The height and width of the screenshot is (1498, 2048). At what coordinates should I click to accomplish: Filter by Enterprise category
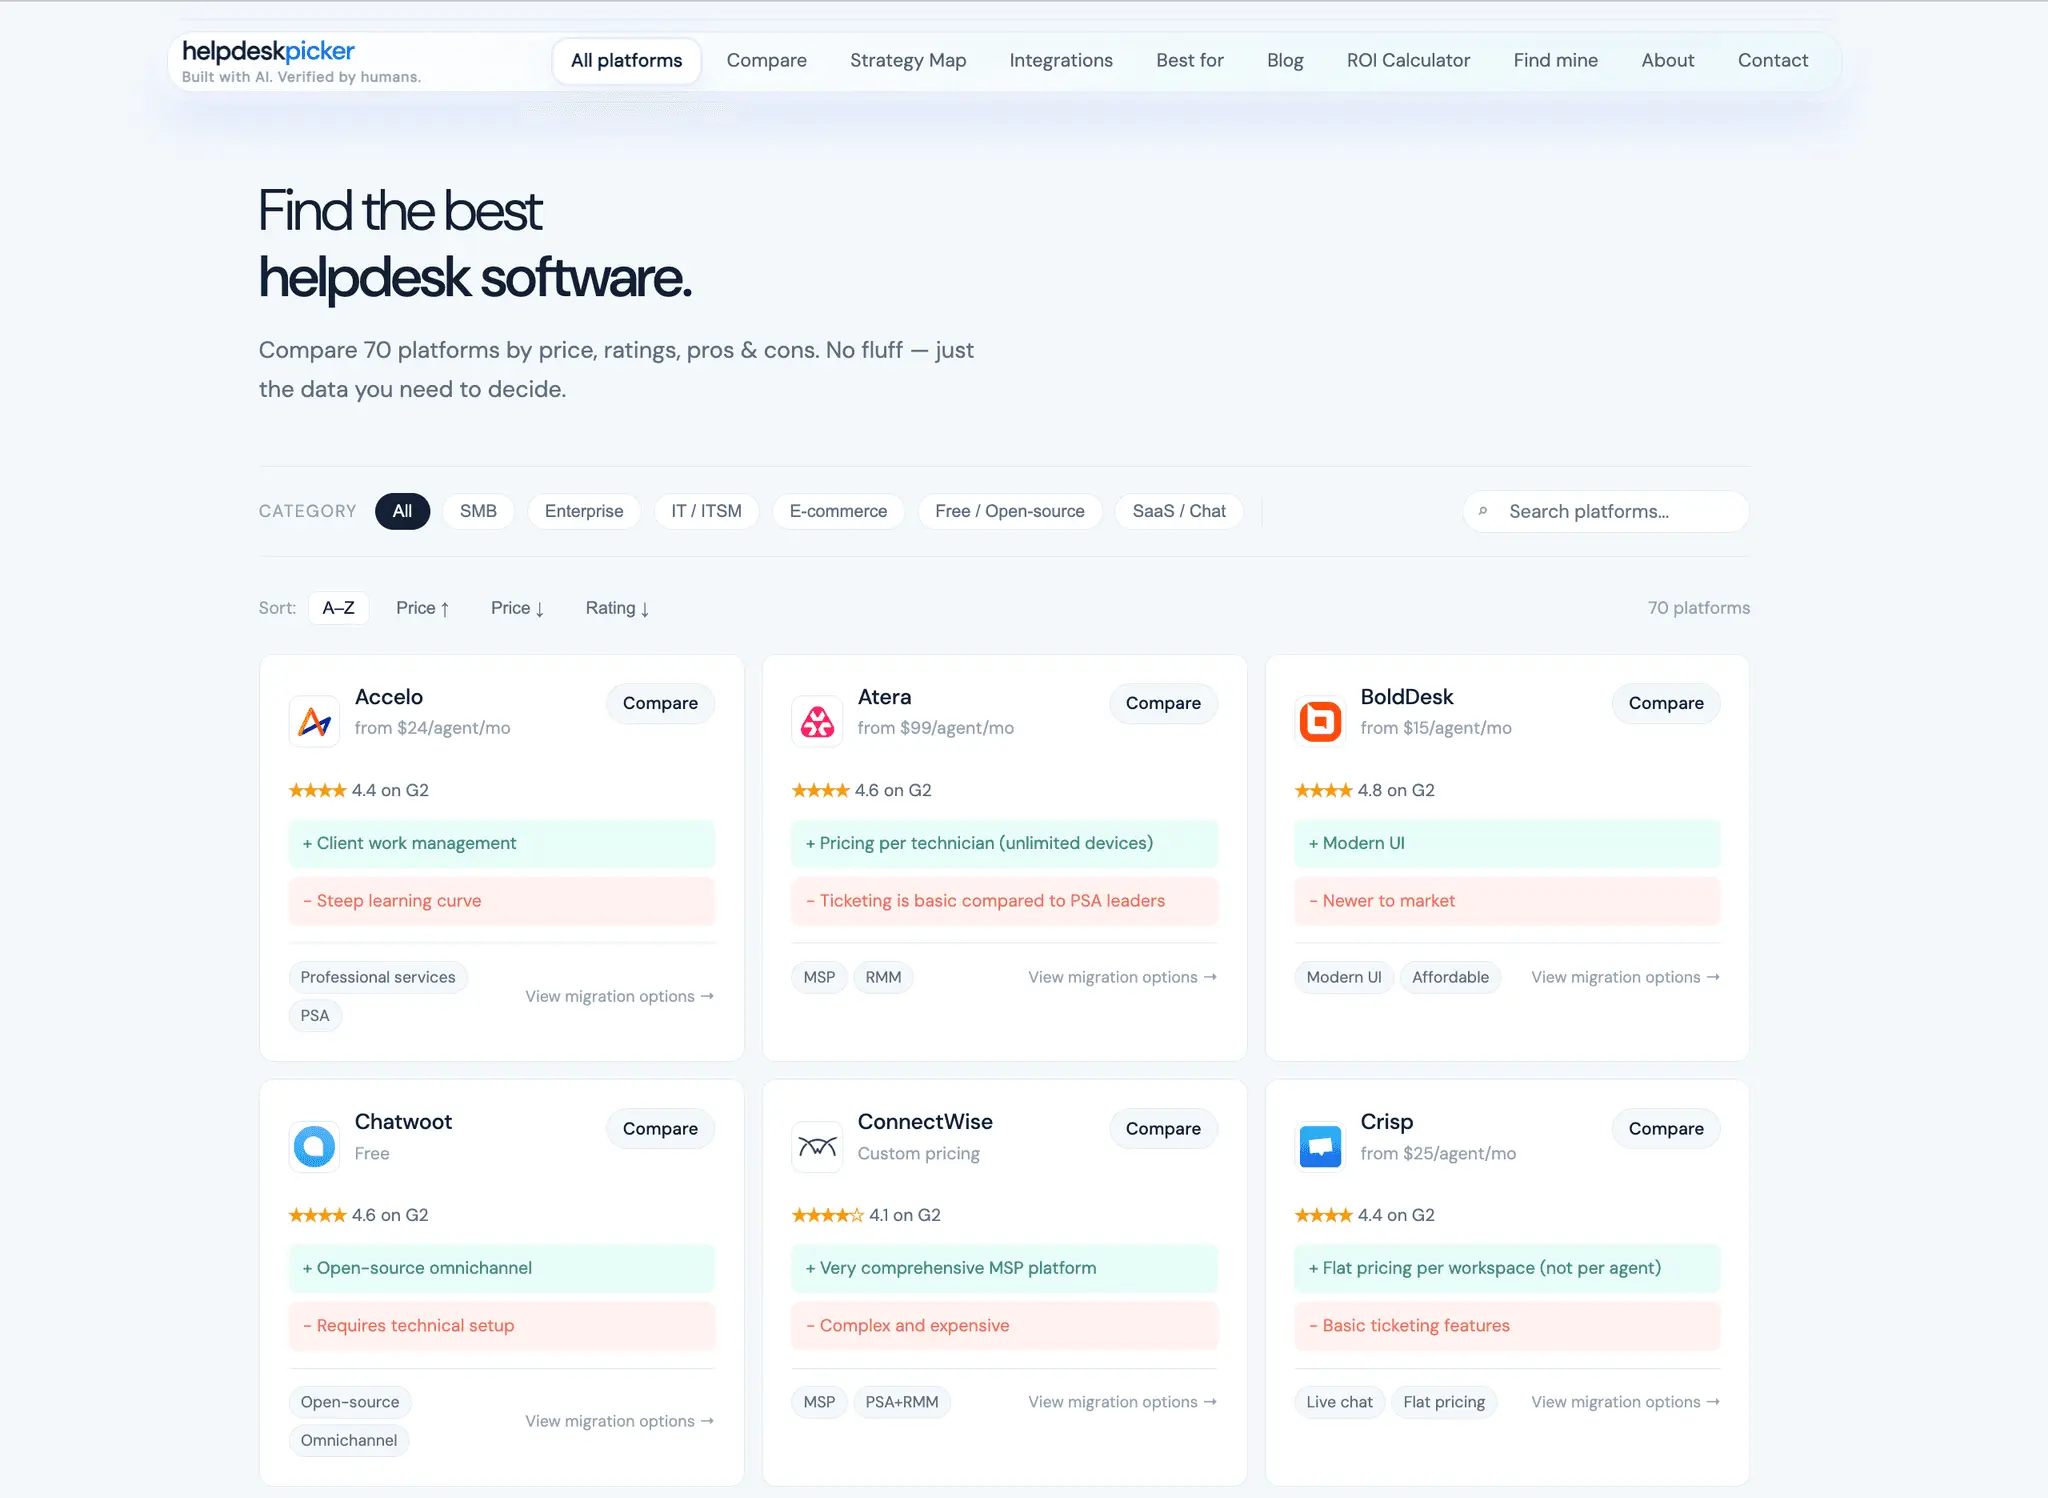pyautogui.click(x=584, y=511)
